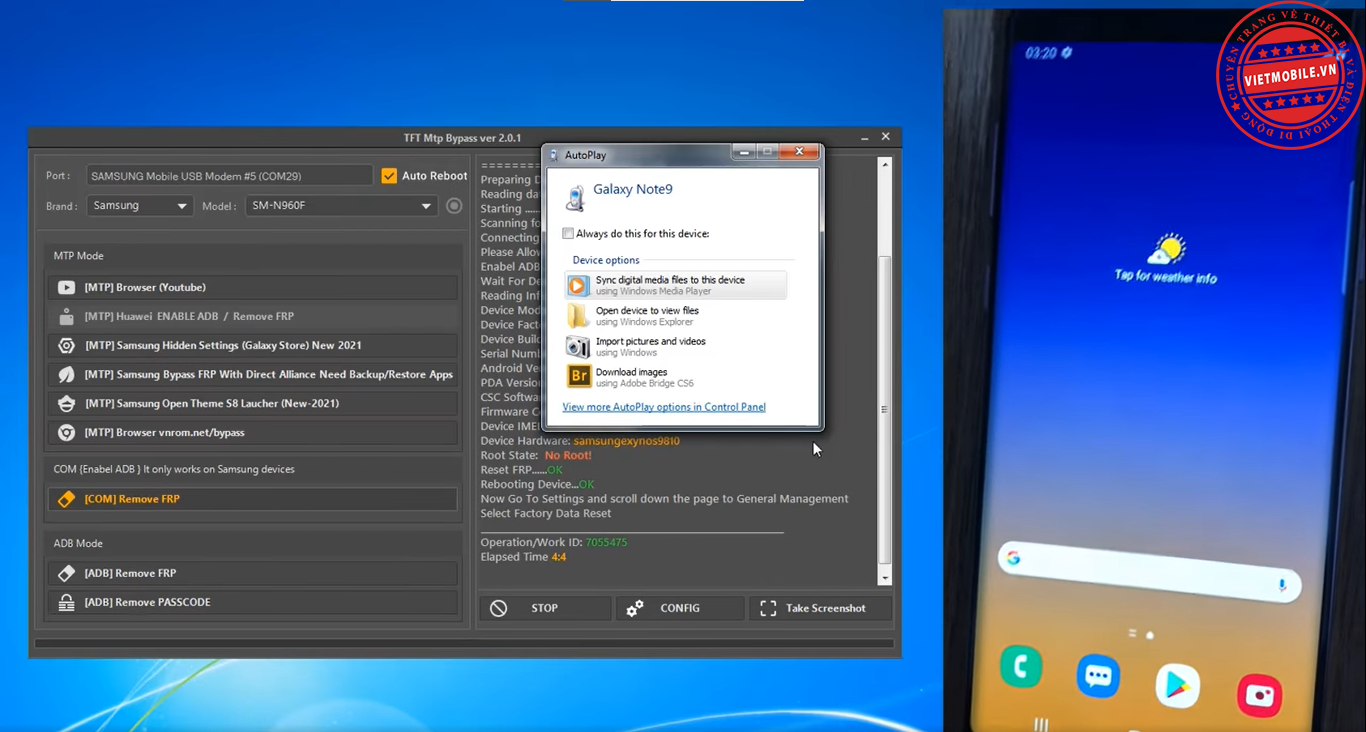This screenshot has width=1366, height=732.
Task: Open the Model SM-N960F dropdown
Action: click(x=341, y=206)
